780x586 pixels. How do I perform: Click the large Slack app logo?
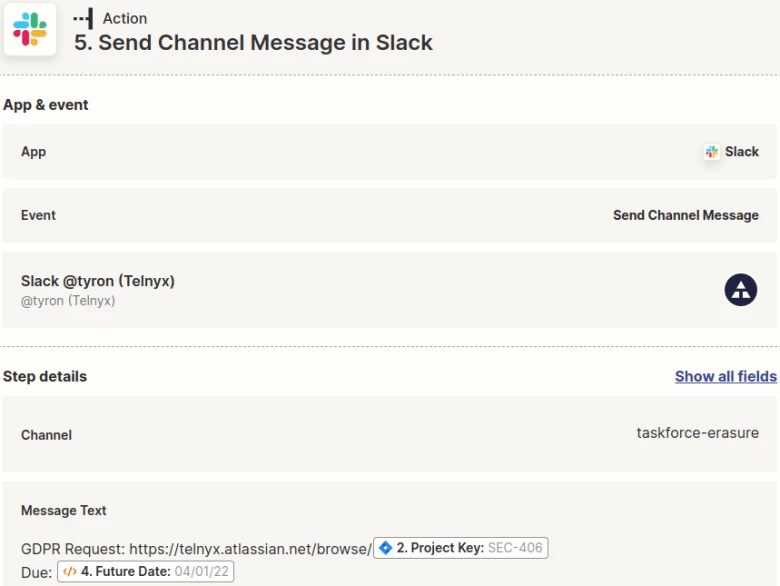(30, 29)
